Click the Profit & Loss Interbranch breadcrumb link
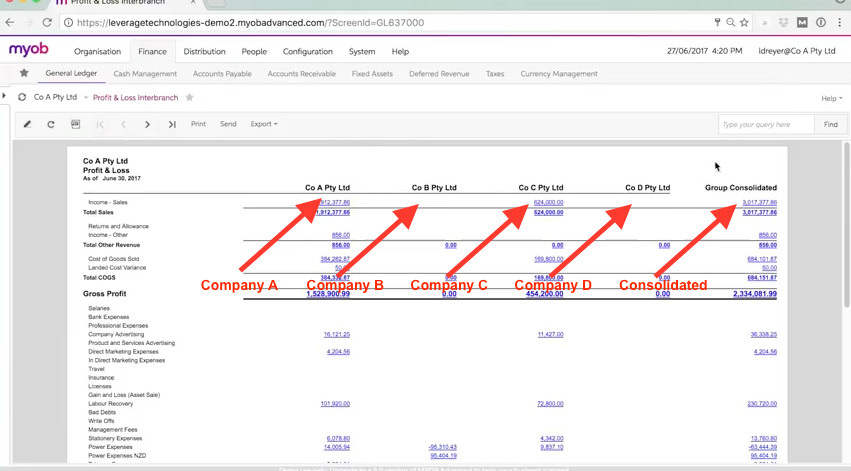851x471 pixels. coord(135,98)
